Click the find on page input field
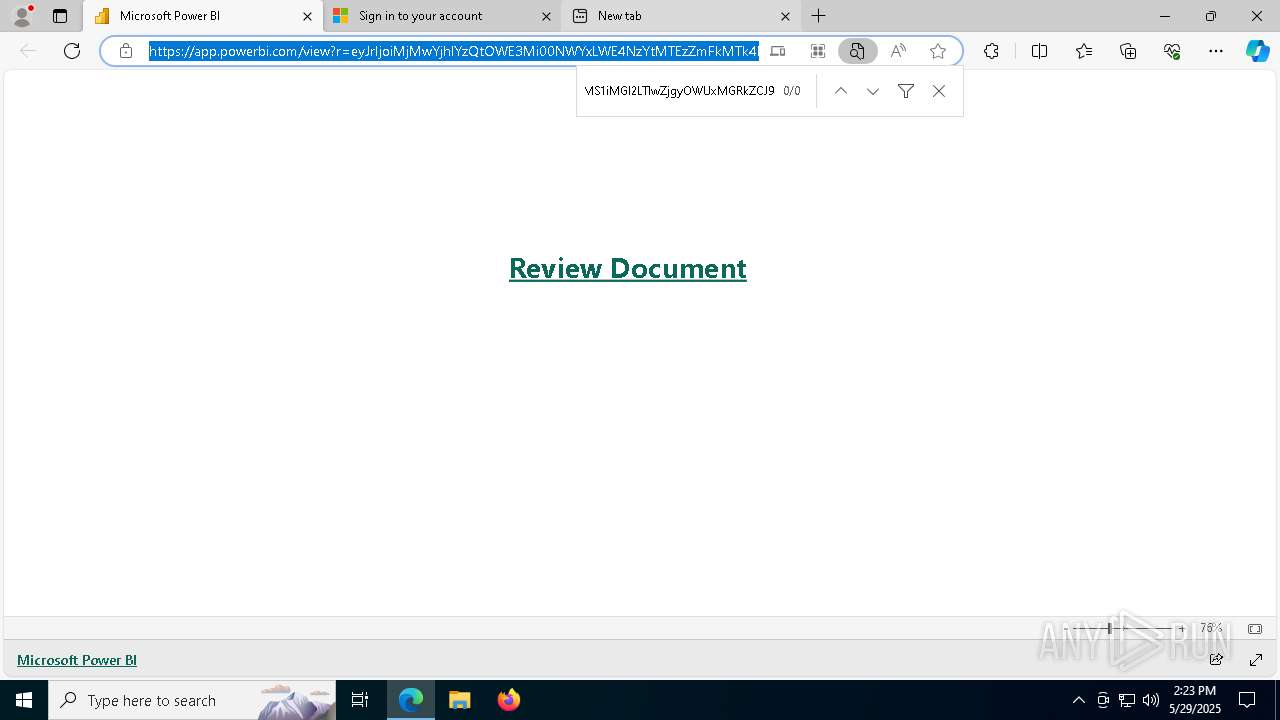Image resolution: width=1280 pixels, height=720 pixels. point(680,91)
